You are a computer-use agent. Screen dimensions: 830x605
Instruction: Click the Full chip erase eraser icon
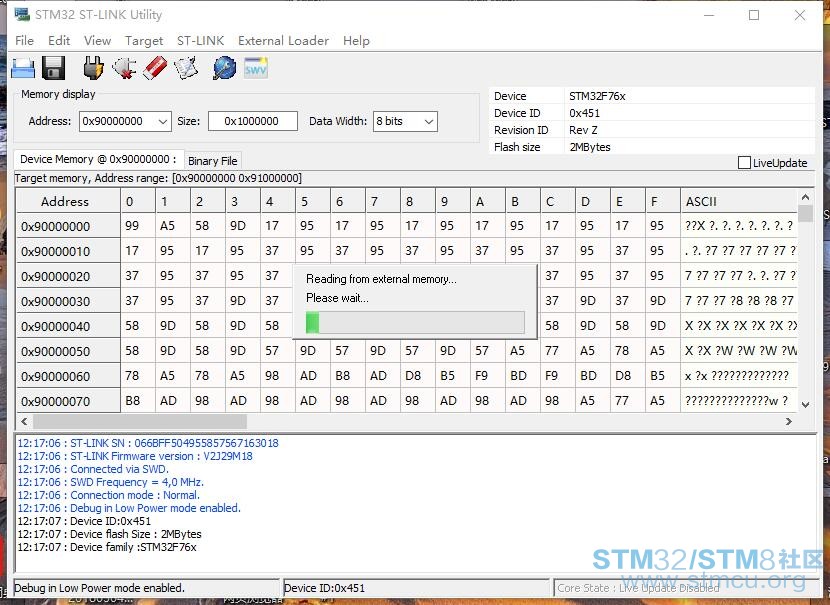click(155, 68)
